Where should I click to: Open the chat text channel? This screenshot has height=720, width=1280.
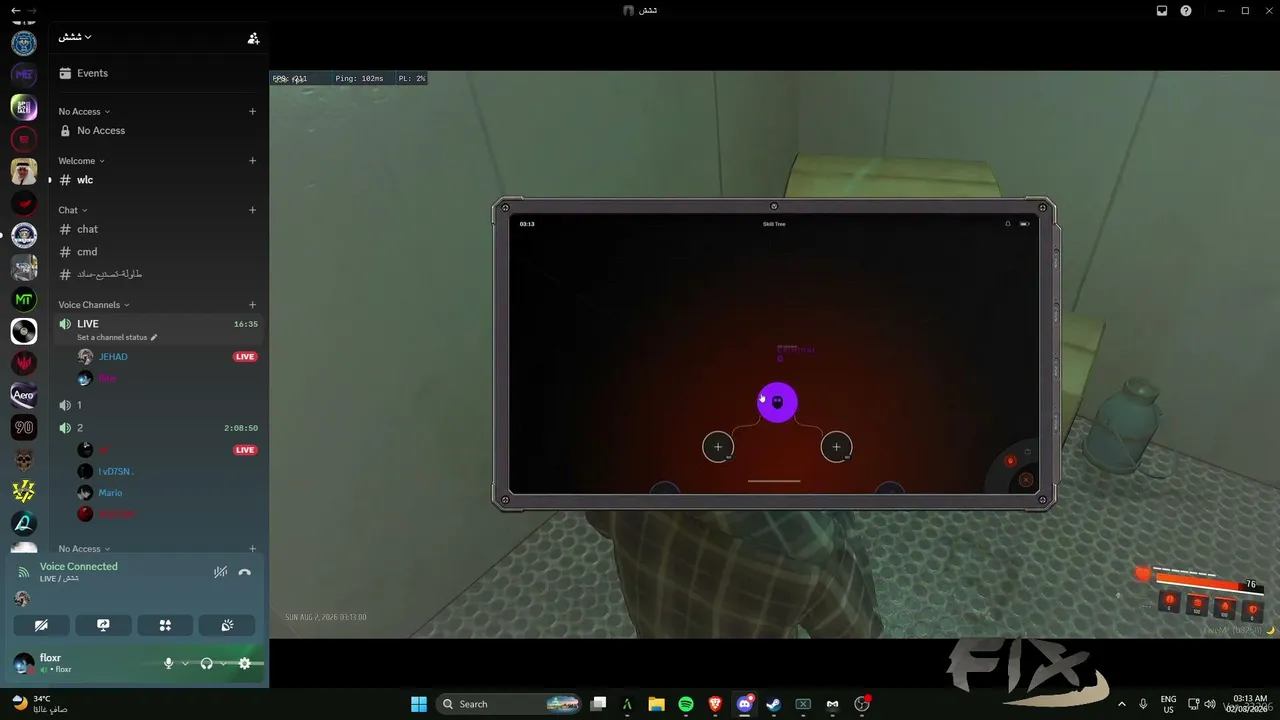tap(158, 229)
